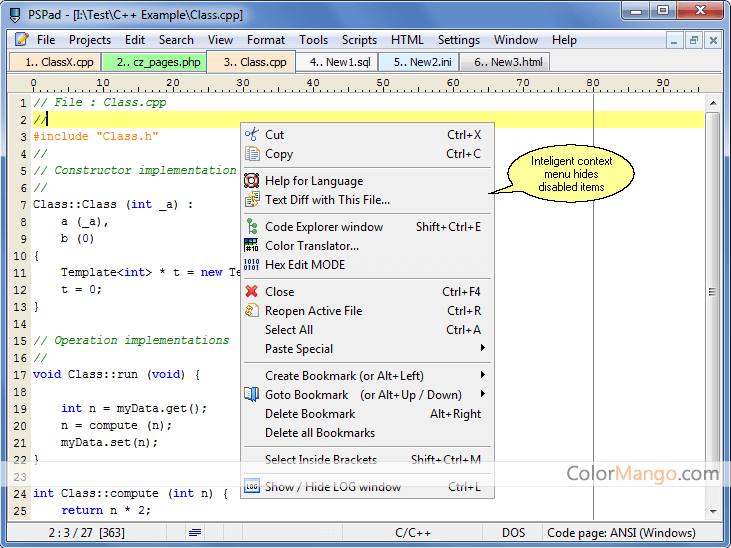
Task: Open Code Explorer window via its tree icon
Action: (252, 227)
